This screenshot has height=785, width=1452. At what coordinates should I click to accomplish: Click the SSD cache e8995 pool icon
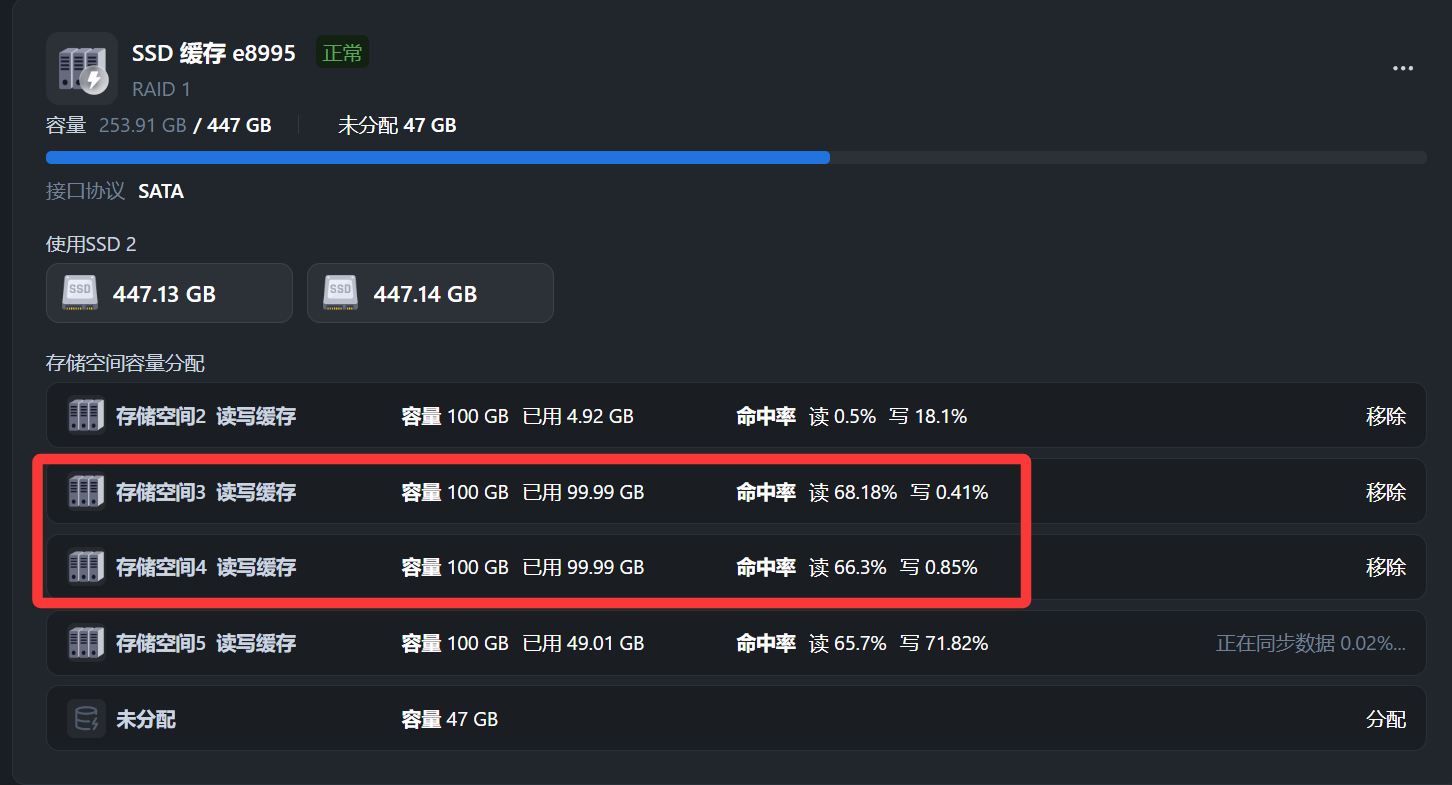point(82,68)
